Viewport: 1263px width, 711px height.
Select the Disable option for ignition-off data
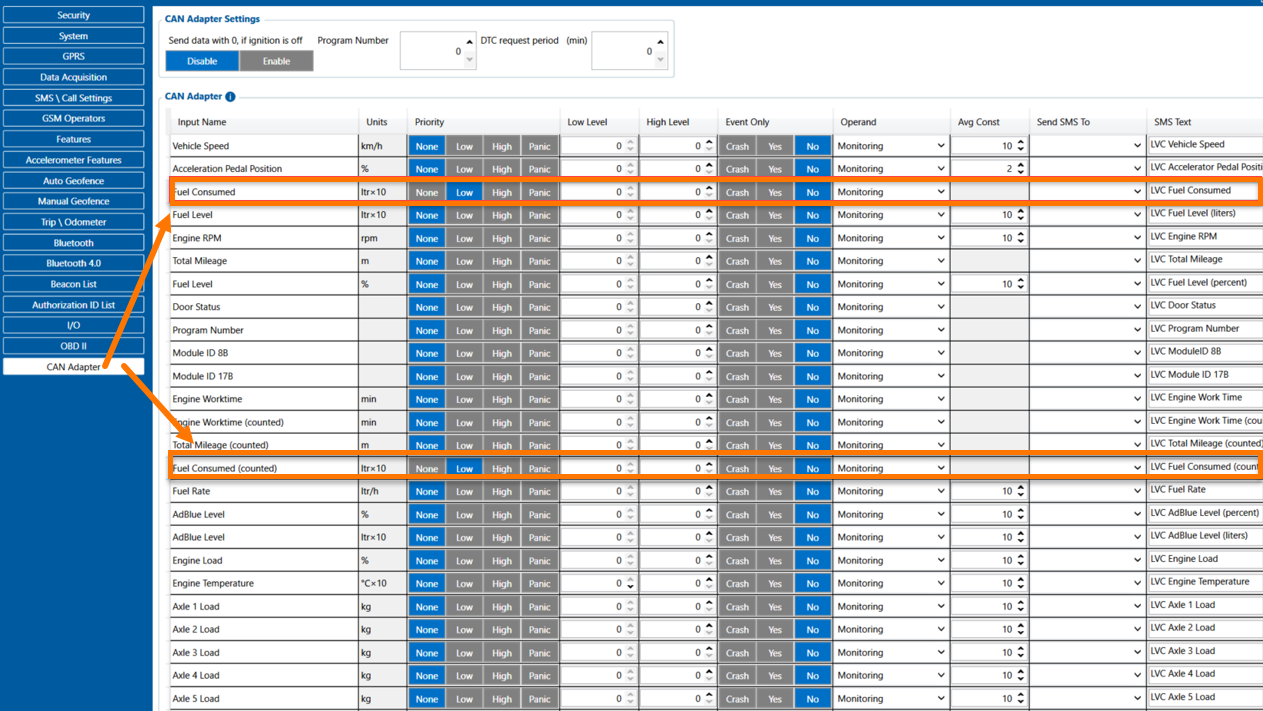202,61
